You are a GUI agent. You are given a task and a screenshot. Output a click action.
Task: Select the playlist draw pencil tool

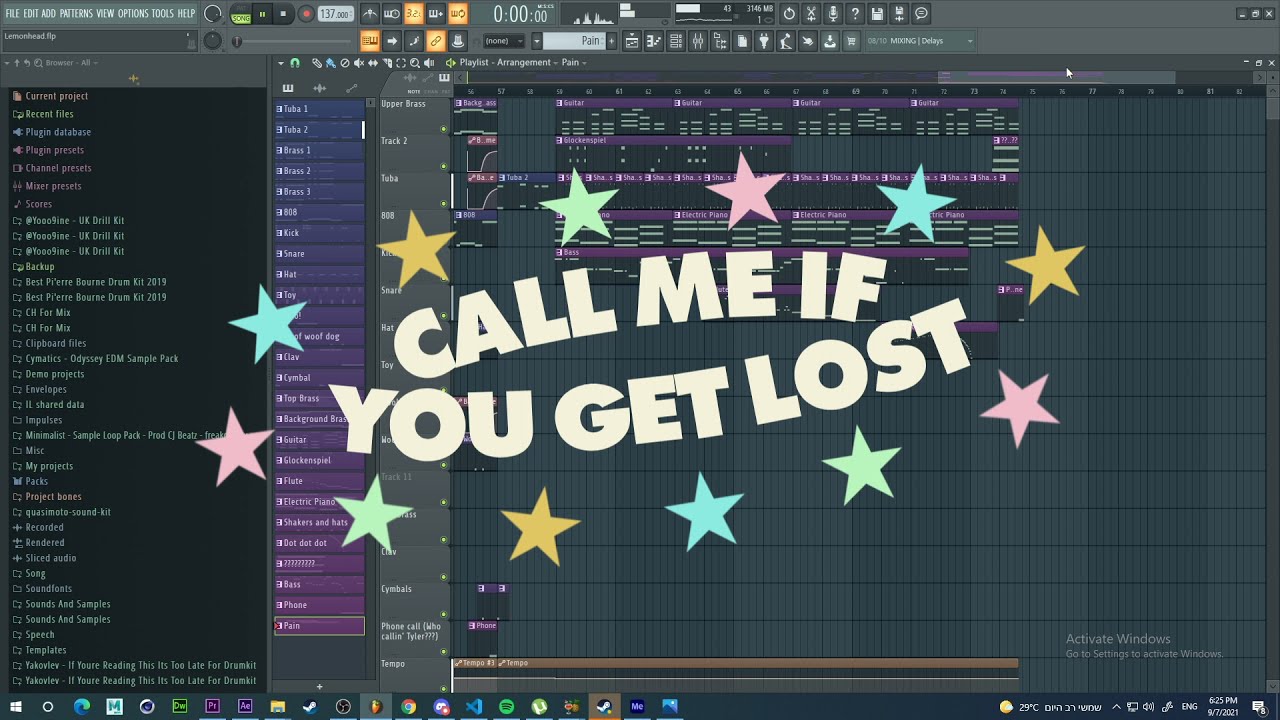[316, 63]
